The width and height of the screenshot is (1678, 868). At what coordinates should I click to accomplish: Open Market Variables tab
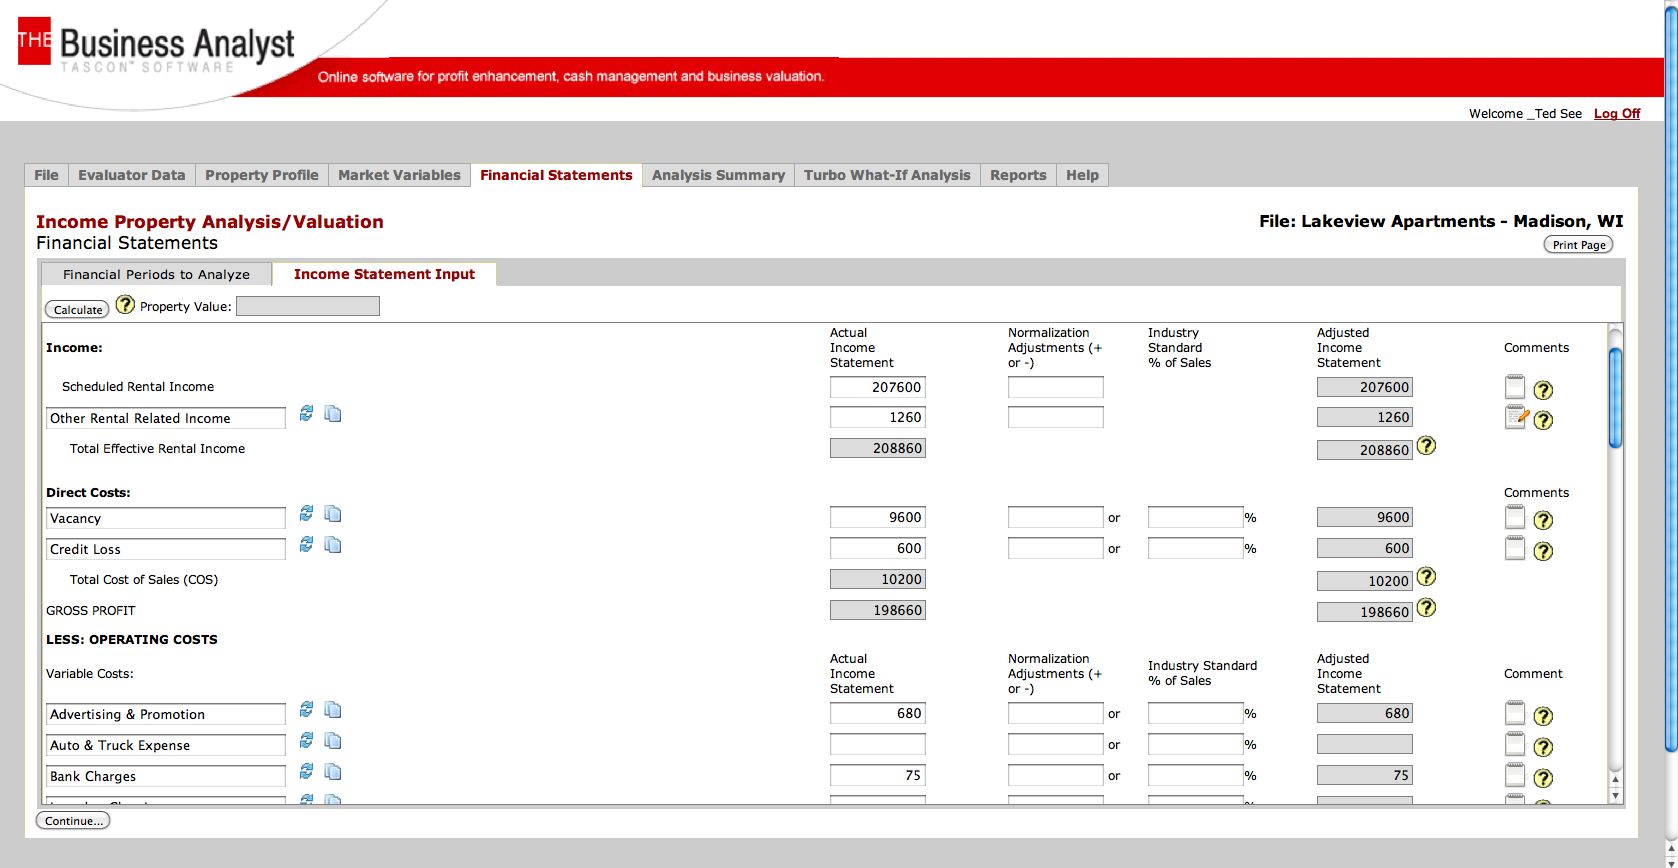coord(399,175)
